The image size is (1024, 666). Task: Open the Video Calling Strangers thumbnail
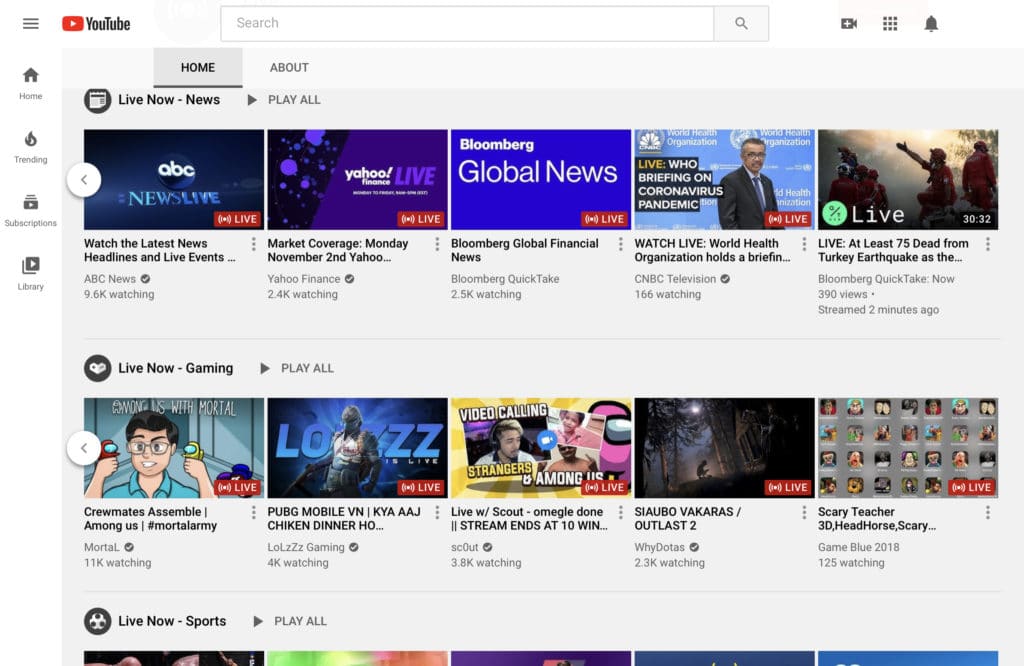pos(541,448)
